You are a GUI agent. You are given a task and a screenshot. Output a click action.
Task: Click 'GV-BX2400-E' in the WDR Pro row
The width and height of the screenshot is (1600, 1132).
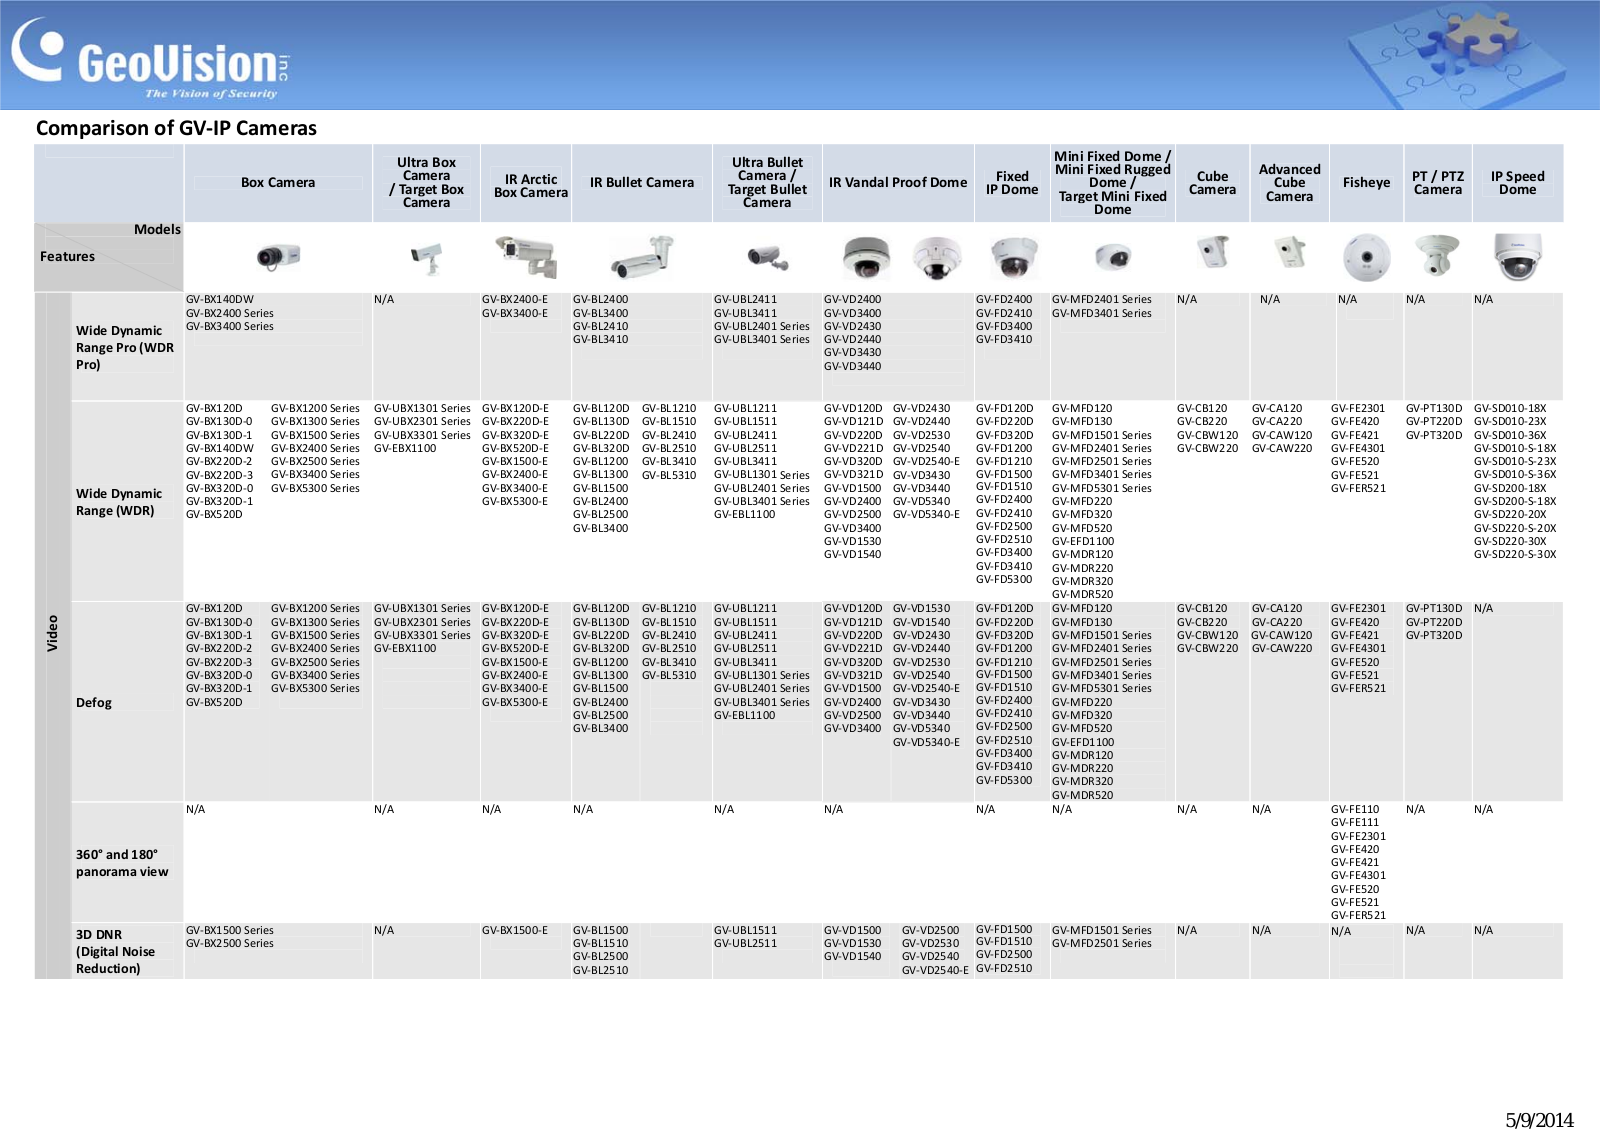click(515, 300)
